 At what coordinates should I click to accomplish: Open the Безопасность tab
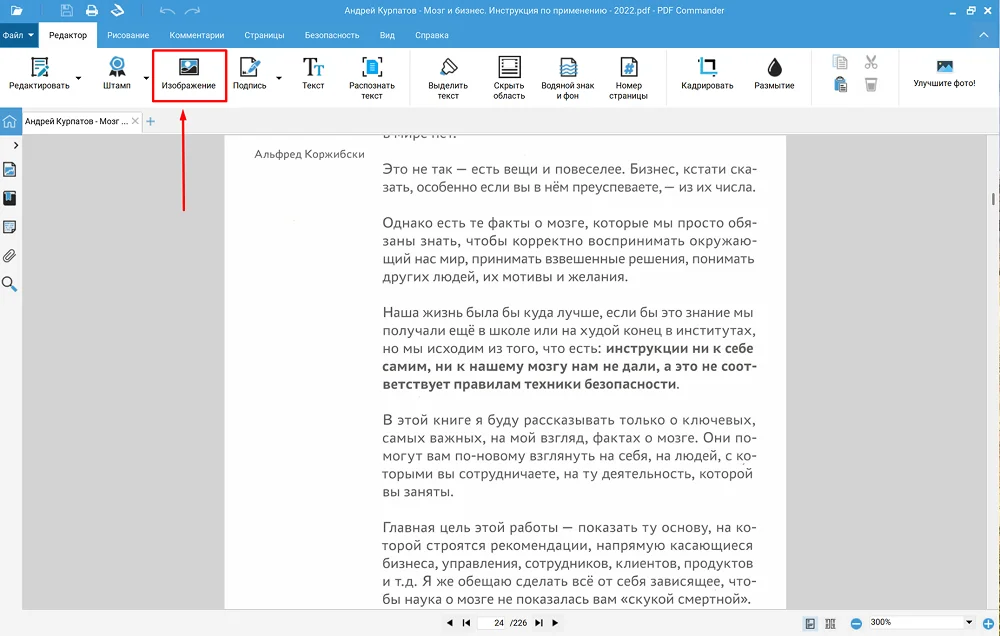click(332, 35)
